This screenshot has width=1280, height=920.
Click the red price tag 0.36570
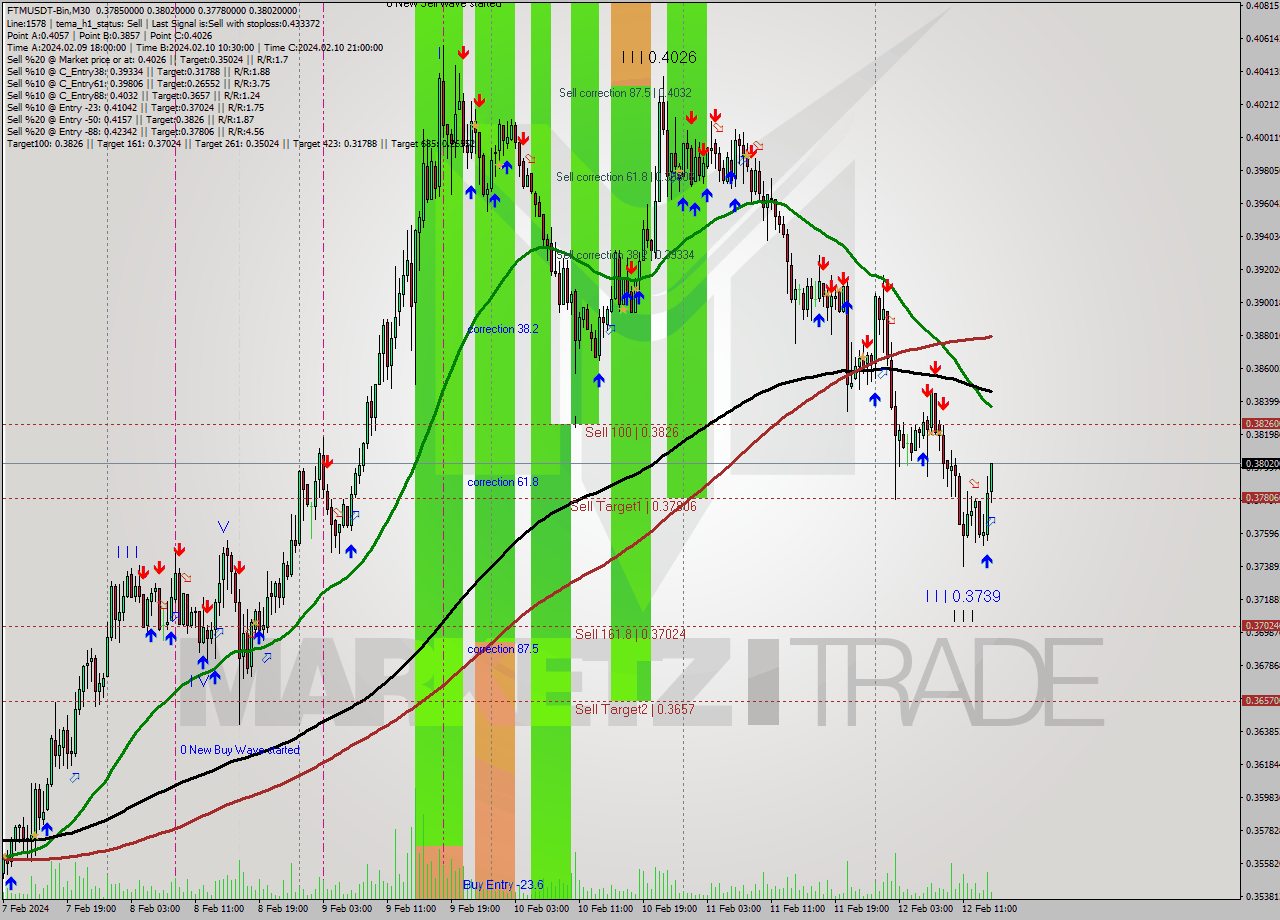point(1260,701)
